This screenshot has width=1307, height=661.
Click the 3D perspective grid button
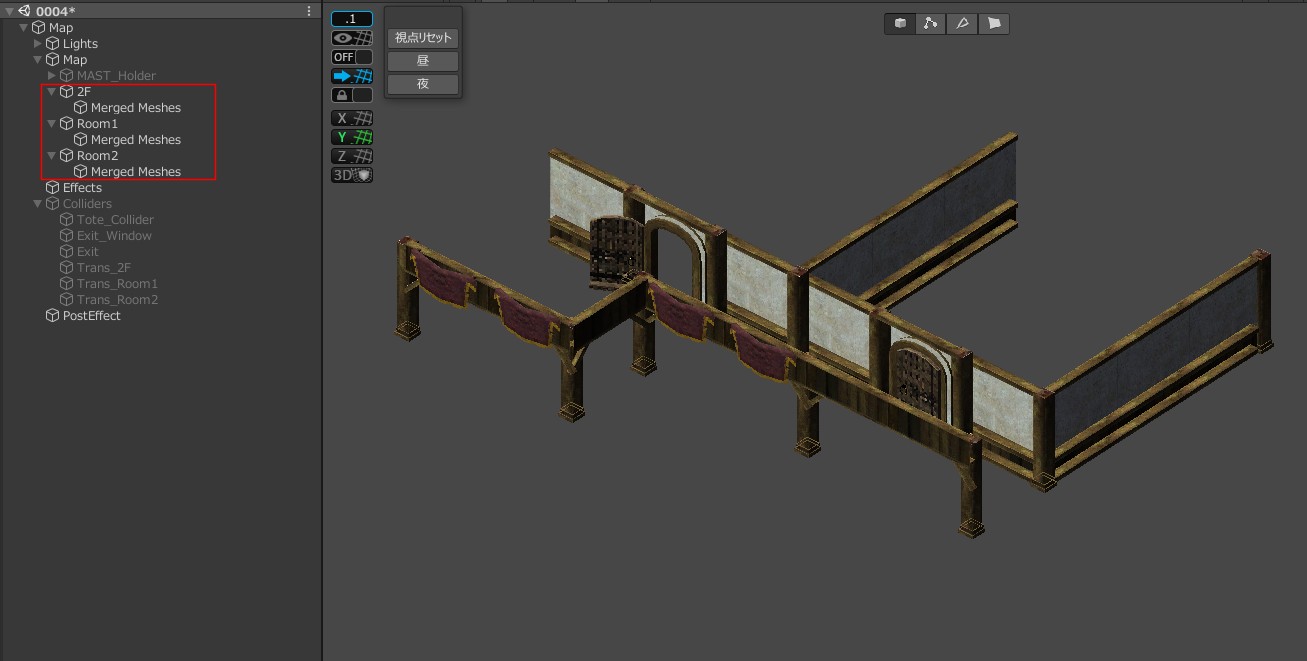tap(352, 175)
